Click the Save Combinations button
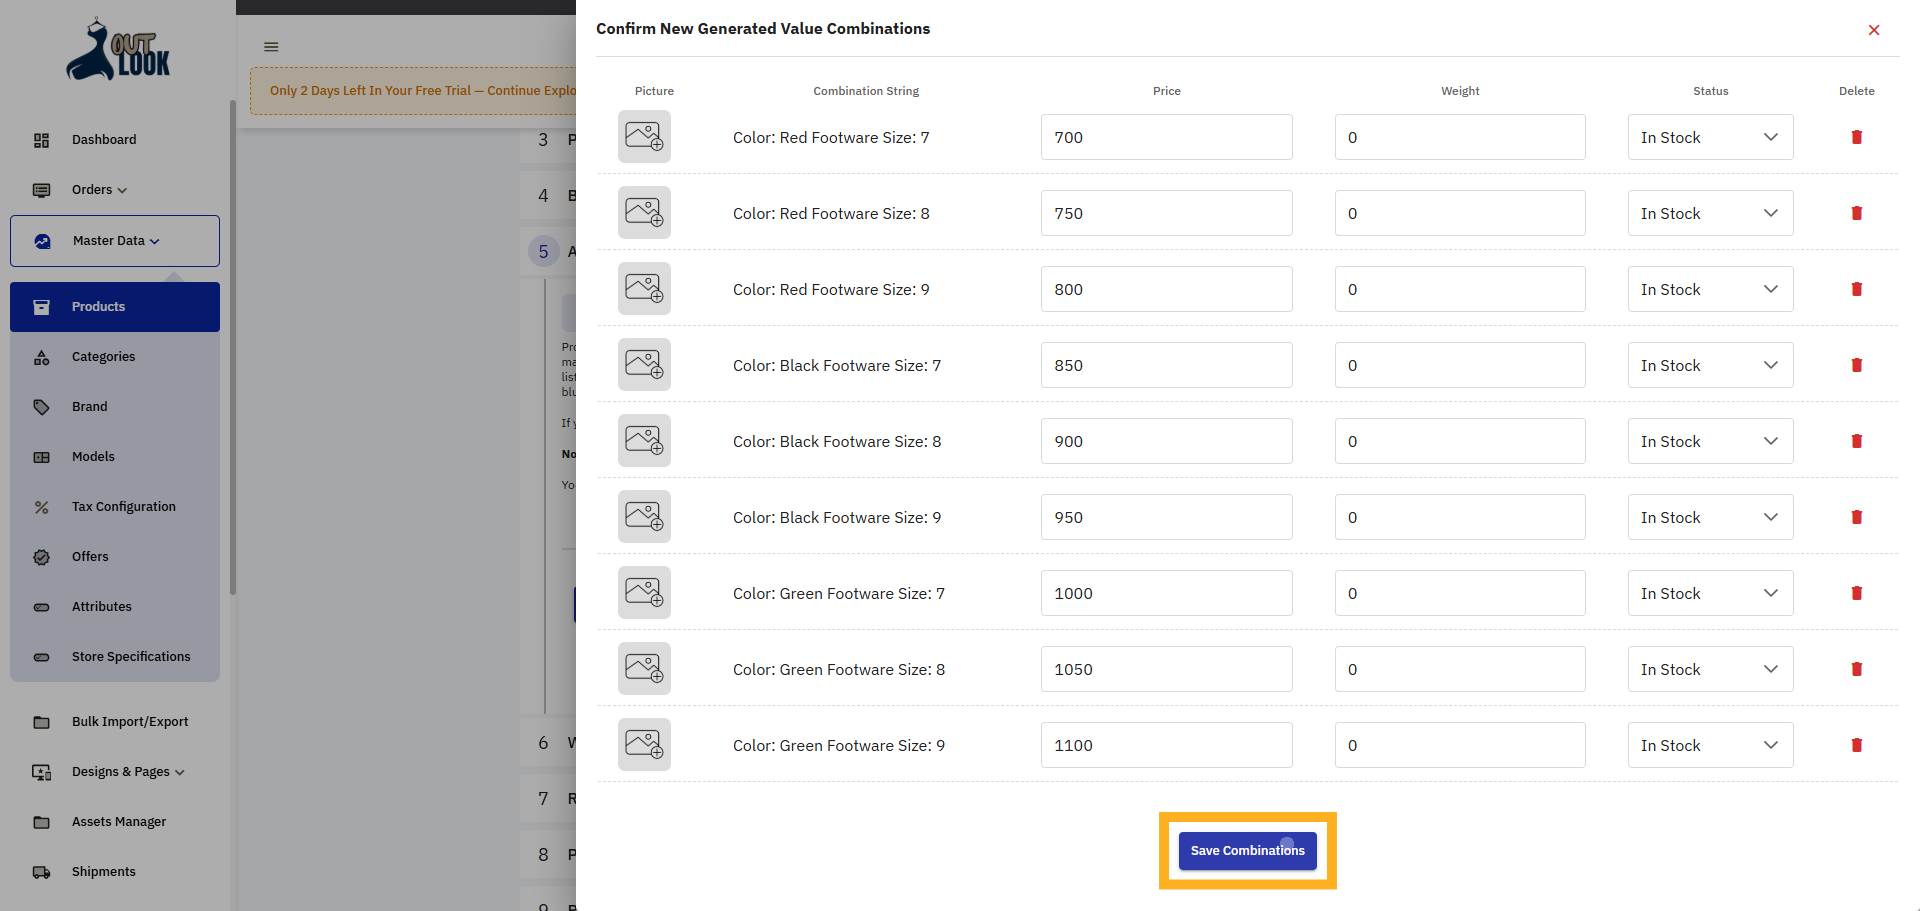The image size is (1920, 911). point(1247,851)
